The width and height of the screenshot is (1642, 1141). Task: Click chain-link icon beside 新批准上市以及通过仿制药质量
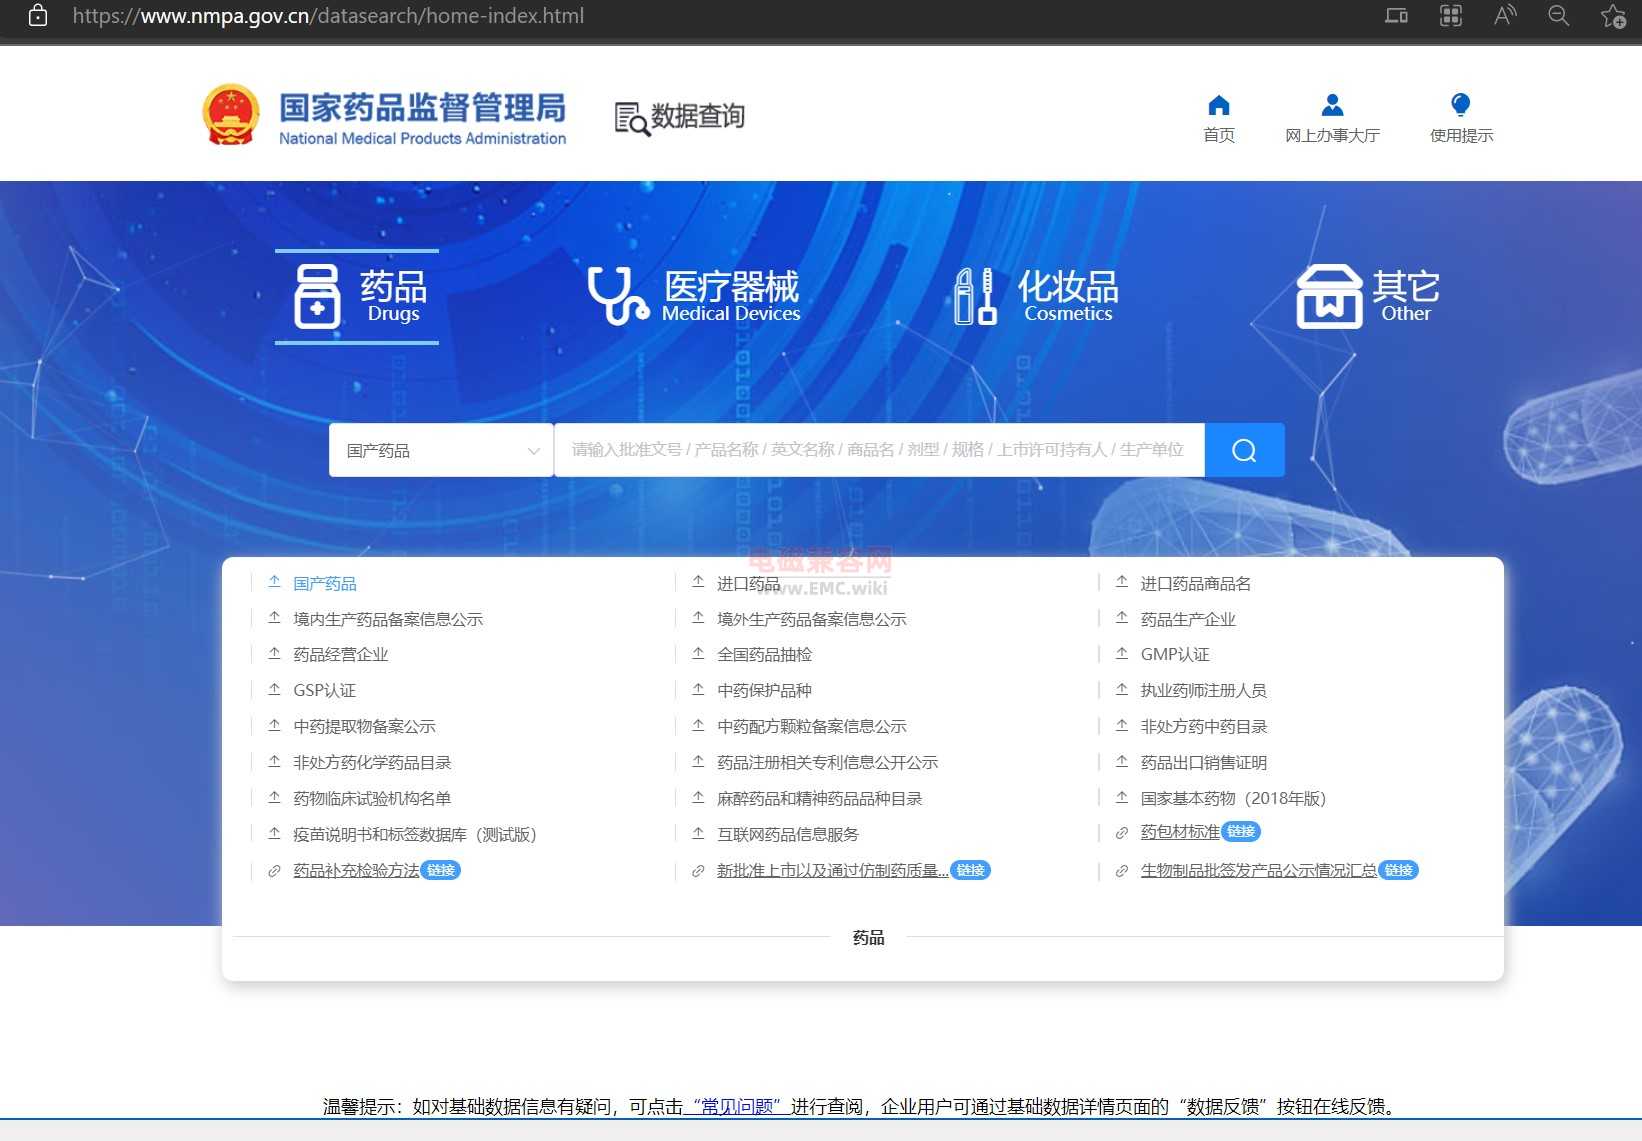[698, 871]
